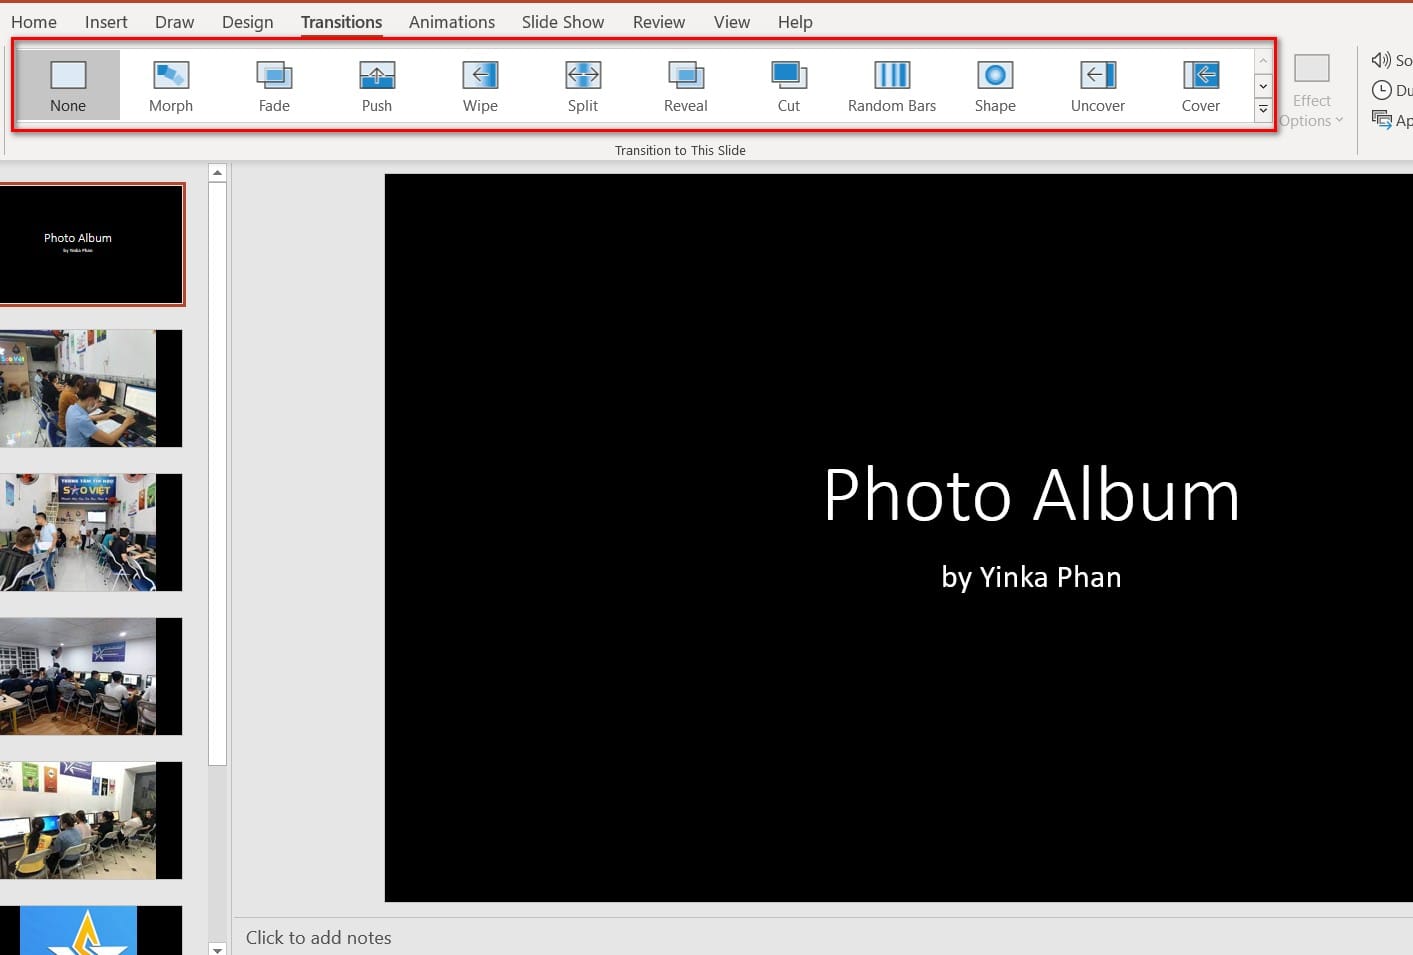The image size is (1413, 955).
Task: Click the Photo Album title text
Action: (1031, 495)
